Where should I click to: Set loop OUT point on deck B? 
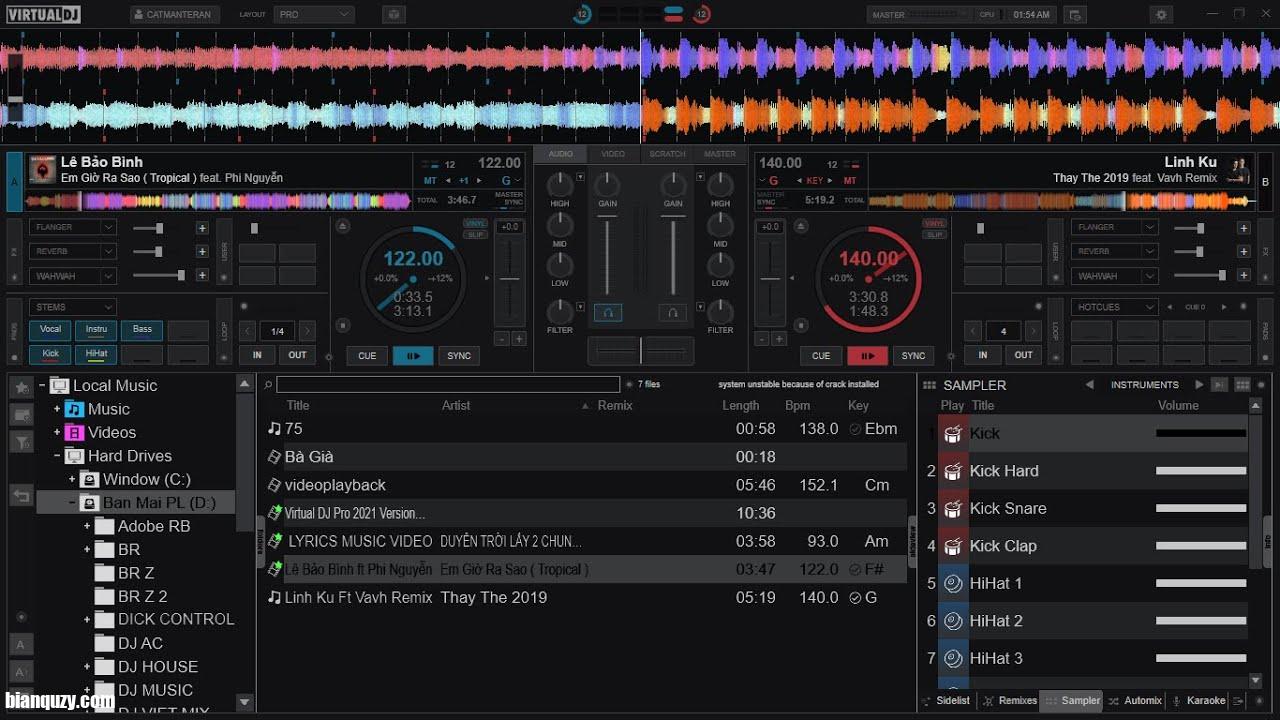coord(1024,355)
